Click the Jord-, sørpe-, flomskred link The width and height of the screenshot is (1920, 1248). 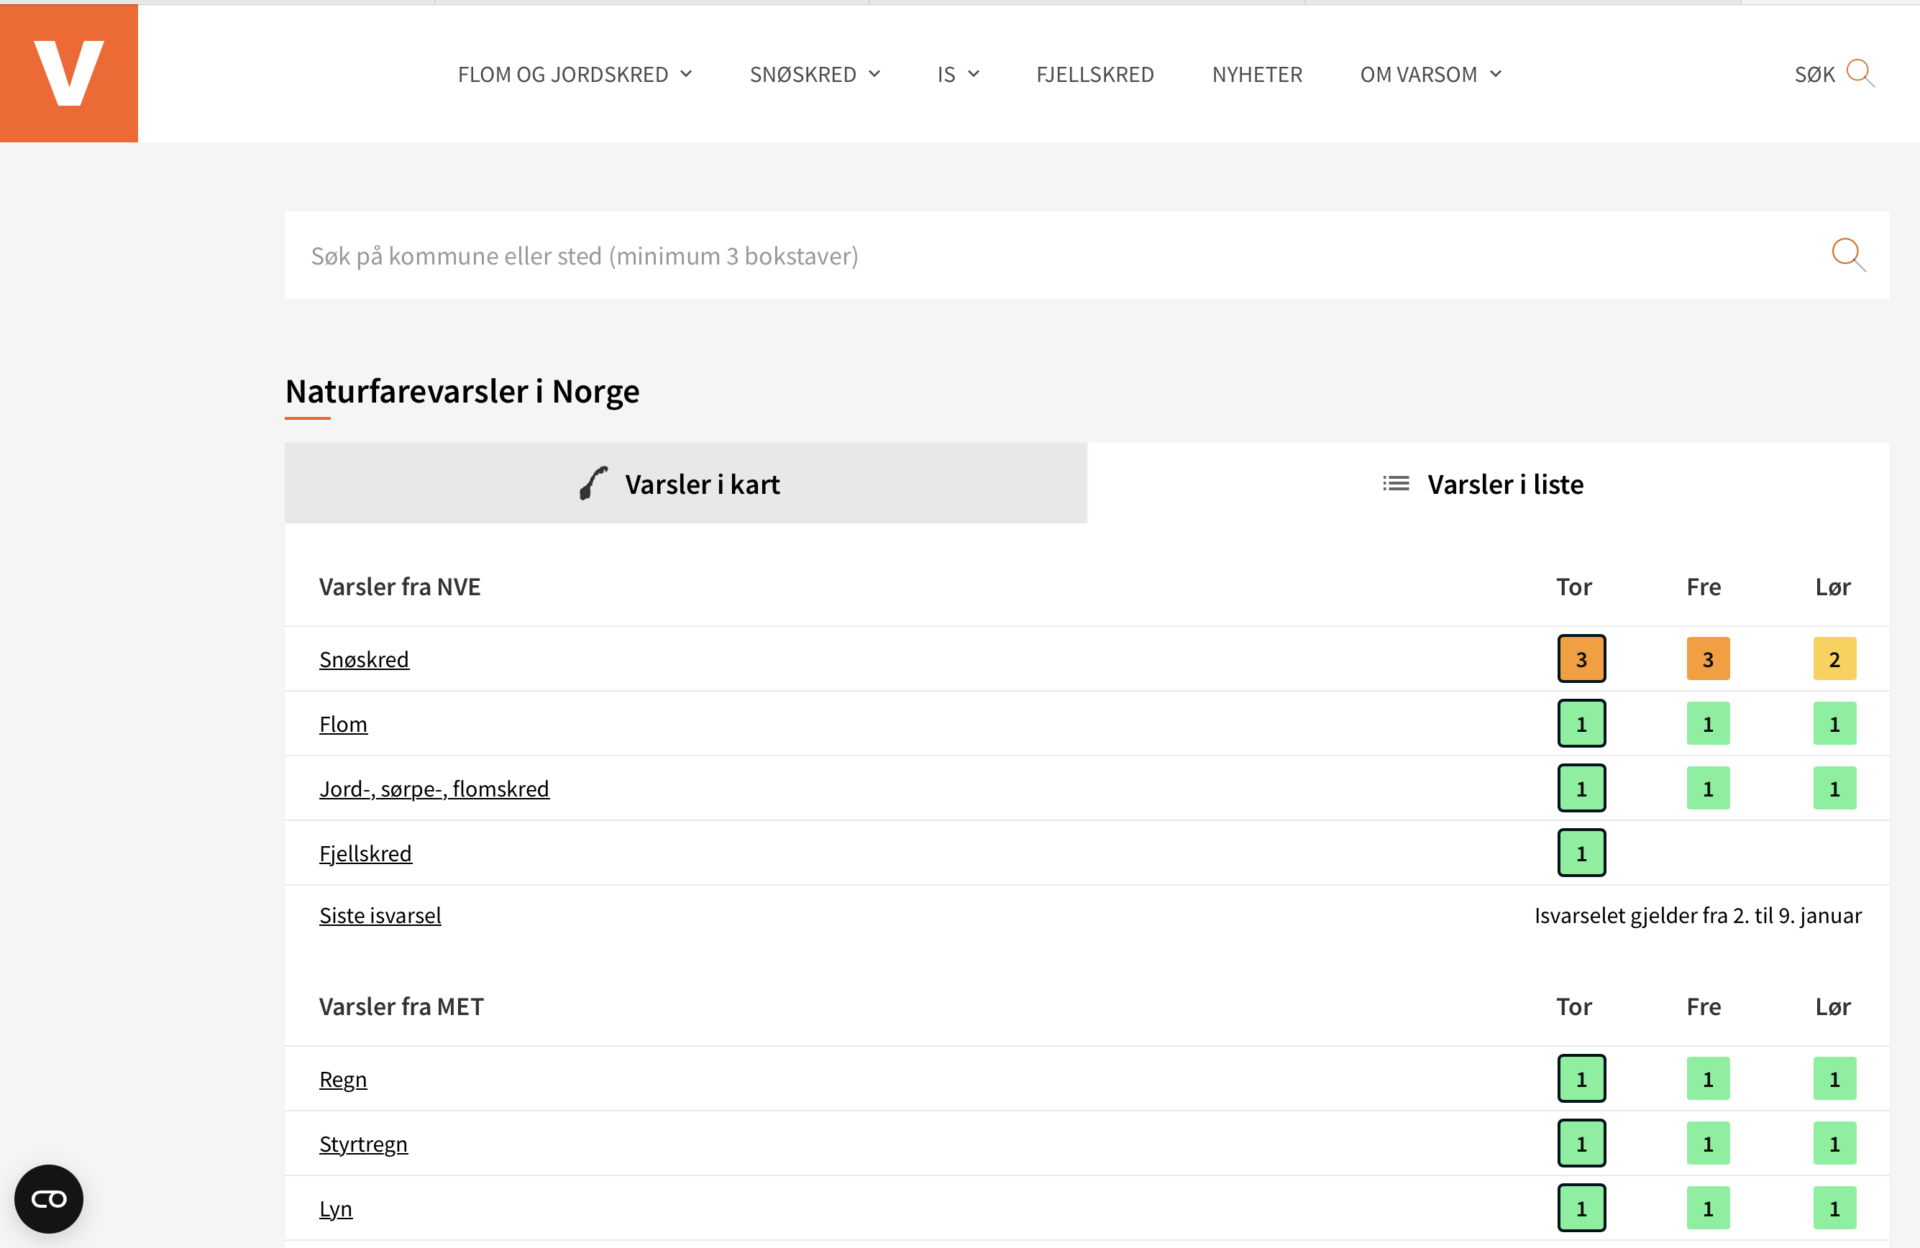pyautogui.click(x=434, y=789)
